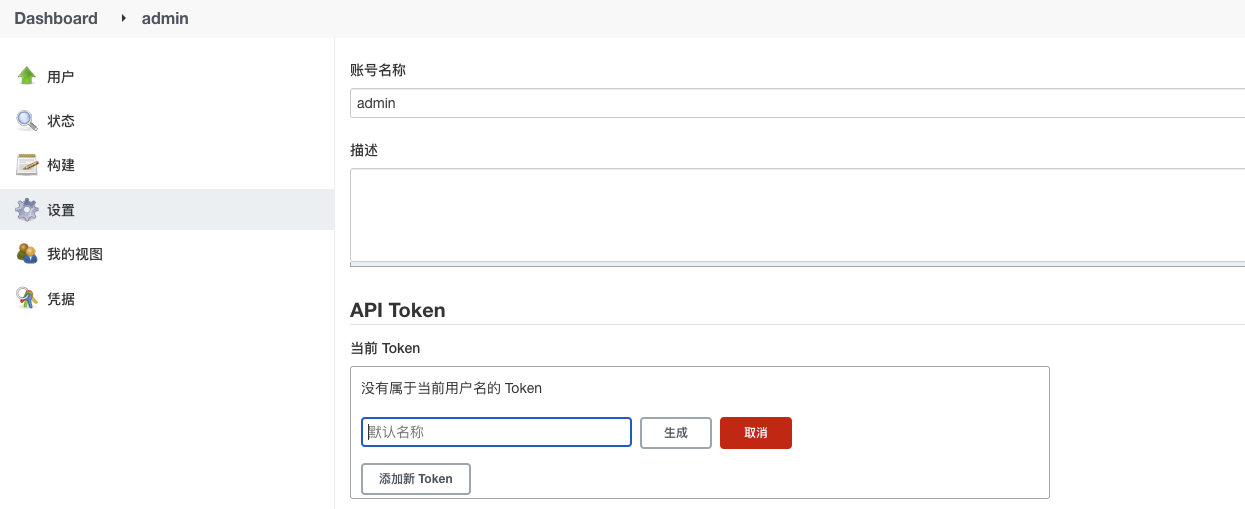
Task: Open 构建 text link in the sidebar
Action: [61, 165]
